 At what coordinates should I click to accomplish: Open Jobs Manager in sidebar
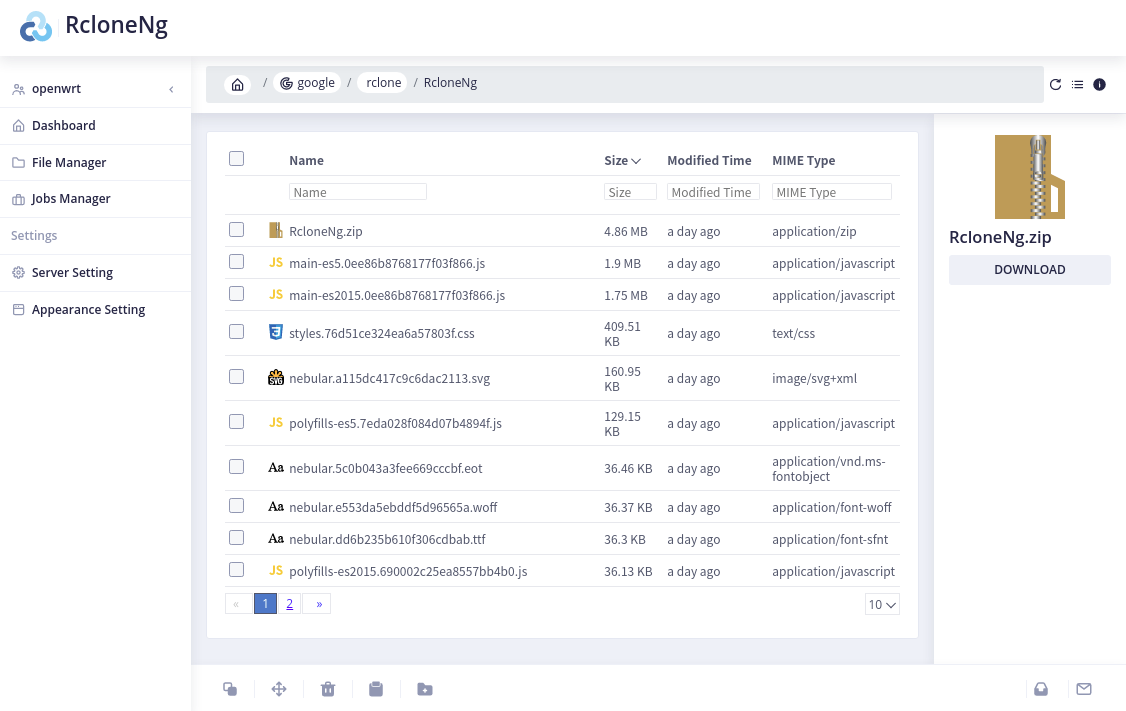(96, 199)
